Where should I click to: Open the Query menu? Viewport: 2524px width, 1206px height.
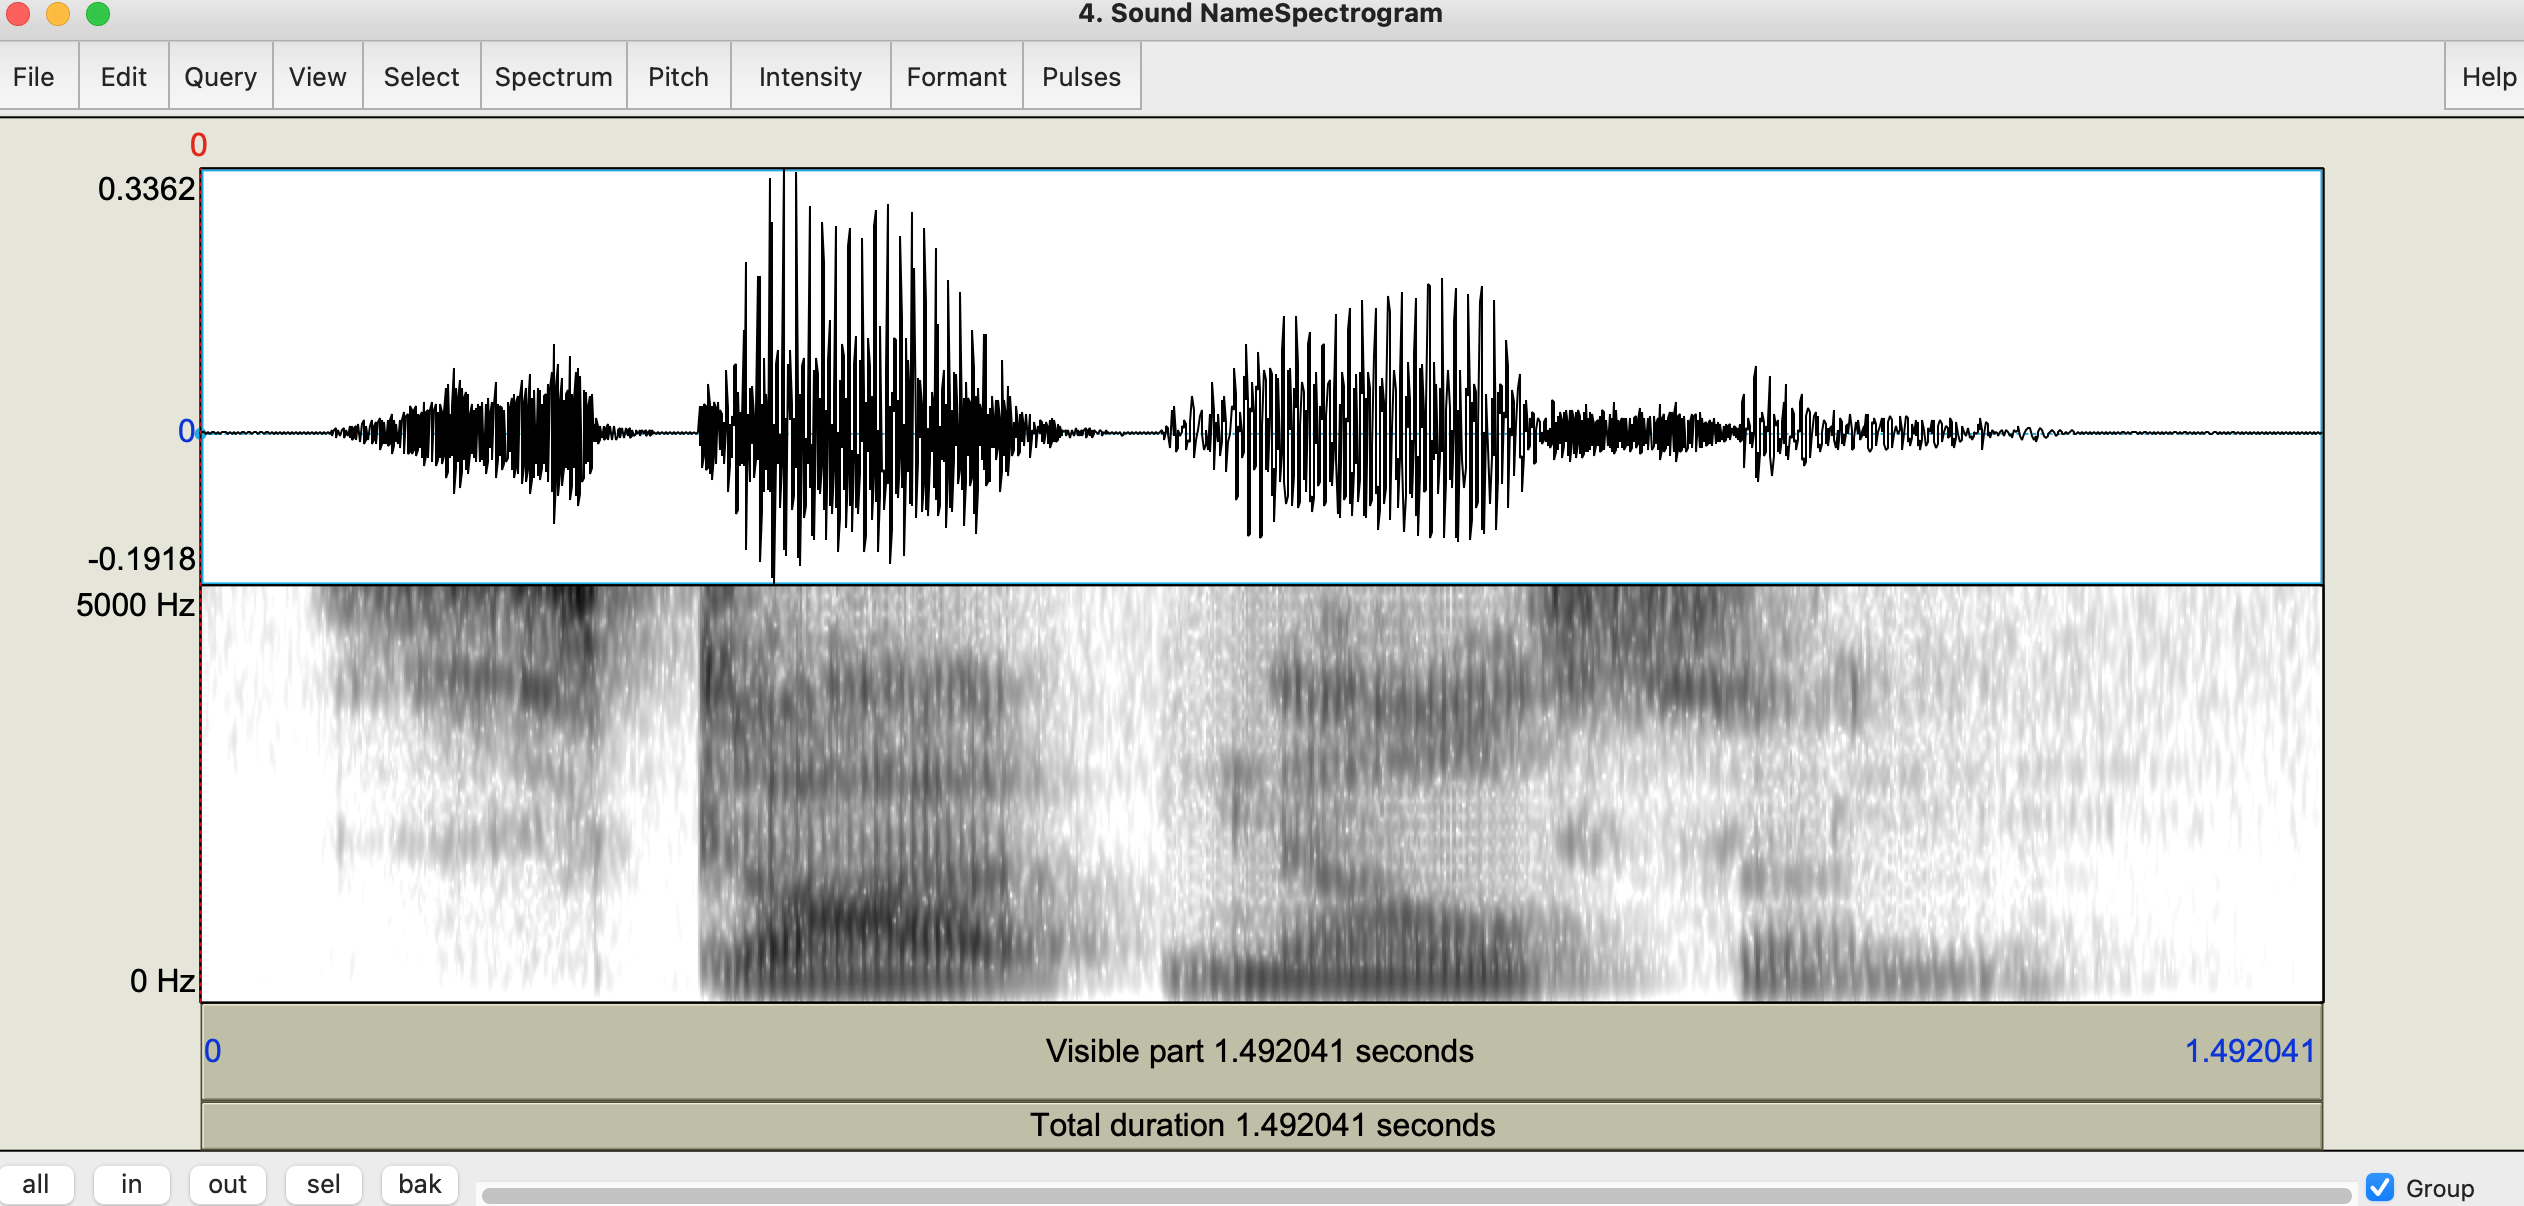221,77
